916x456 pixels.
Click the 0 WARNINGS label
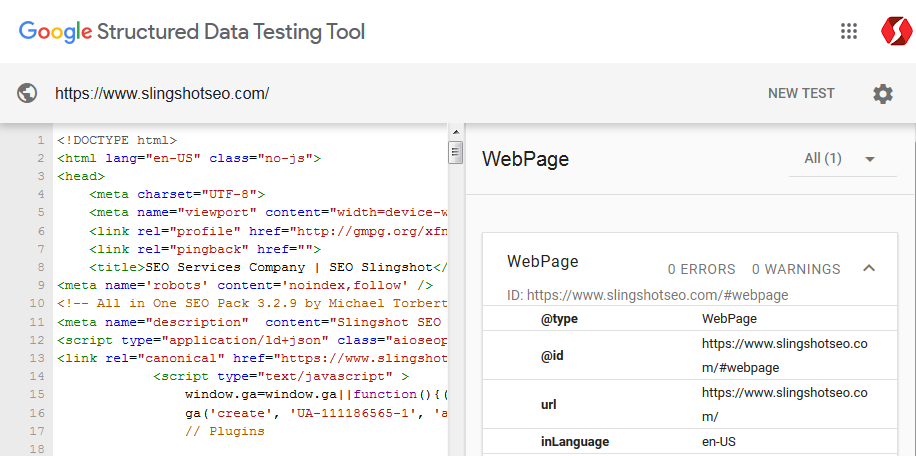tap(796, 269)
